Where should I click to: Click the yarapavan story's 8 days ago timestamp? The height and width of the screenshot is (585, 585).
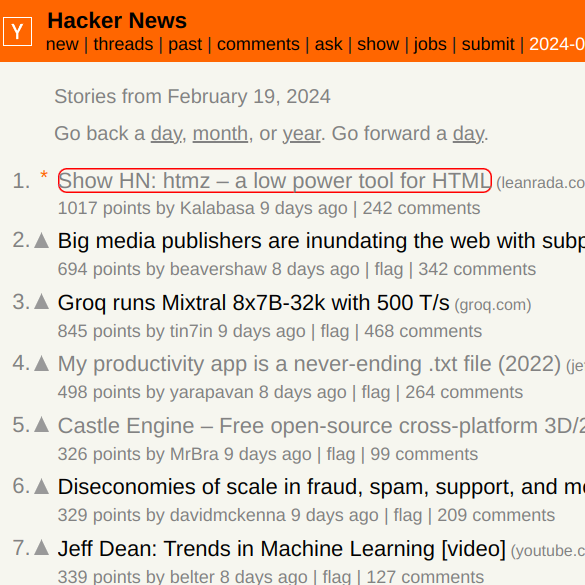pos(303,392)
